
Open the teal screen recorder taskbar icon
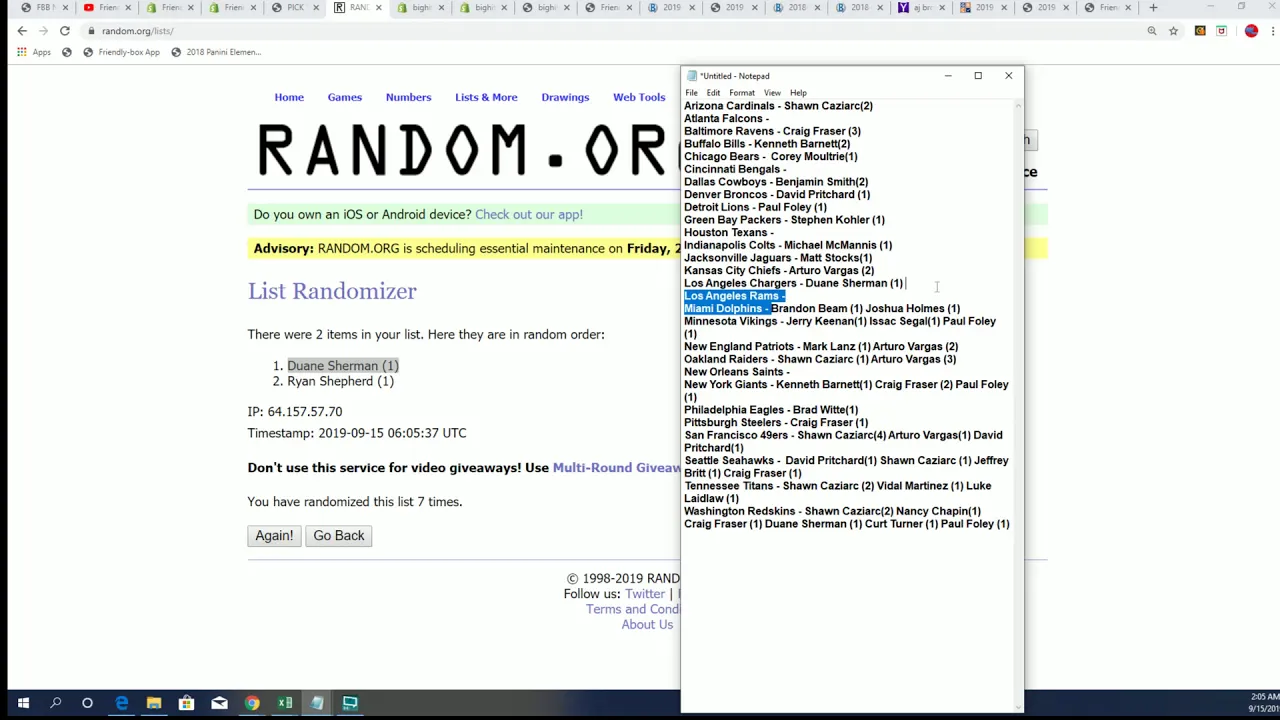[x=350, y=703]
